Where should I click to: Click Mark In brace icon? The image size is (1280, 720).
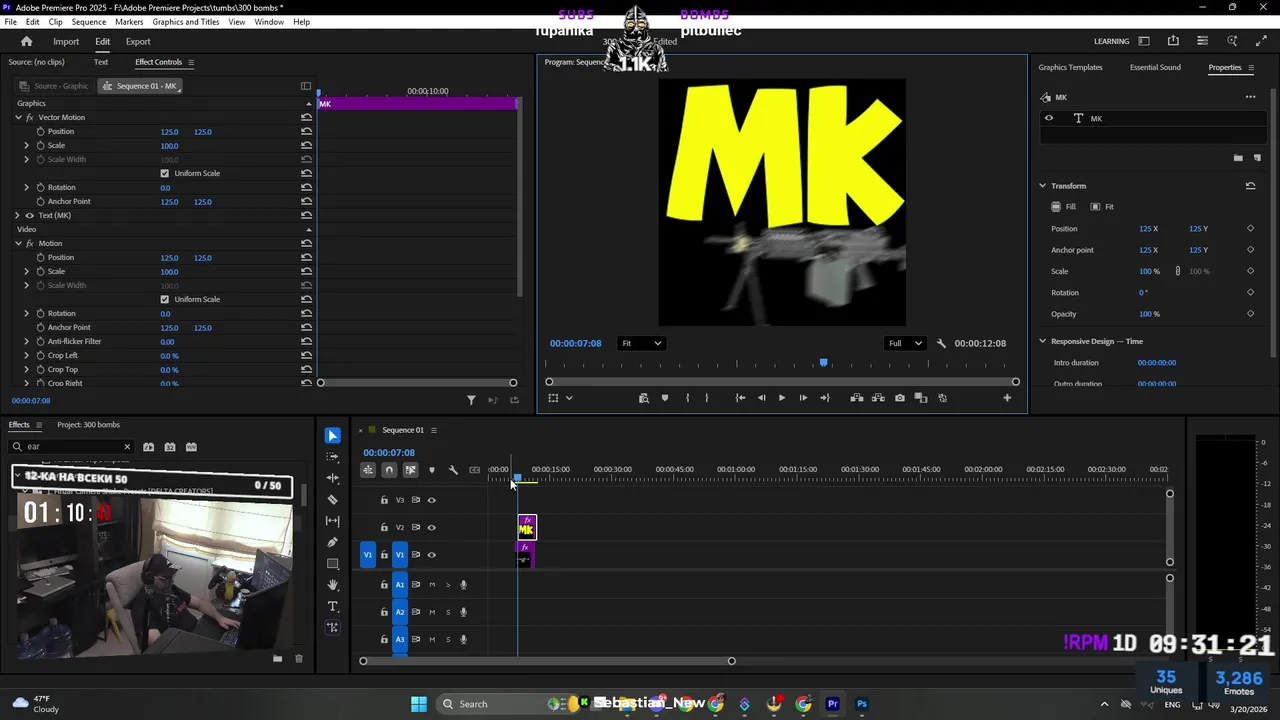[x=687, y=398]
